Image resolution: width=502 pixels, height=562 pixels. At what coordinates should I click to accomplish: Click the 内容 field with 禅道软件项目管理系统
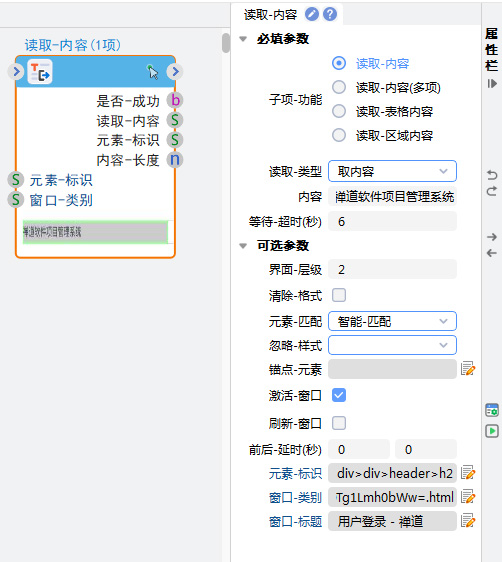click(392, 196)
